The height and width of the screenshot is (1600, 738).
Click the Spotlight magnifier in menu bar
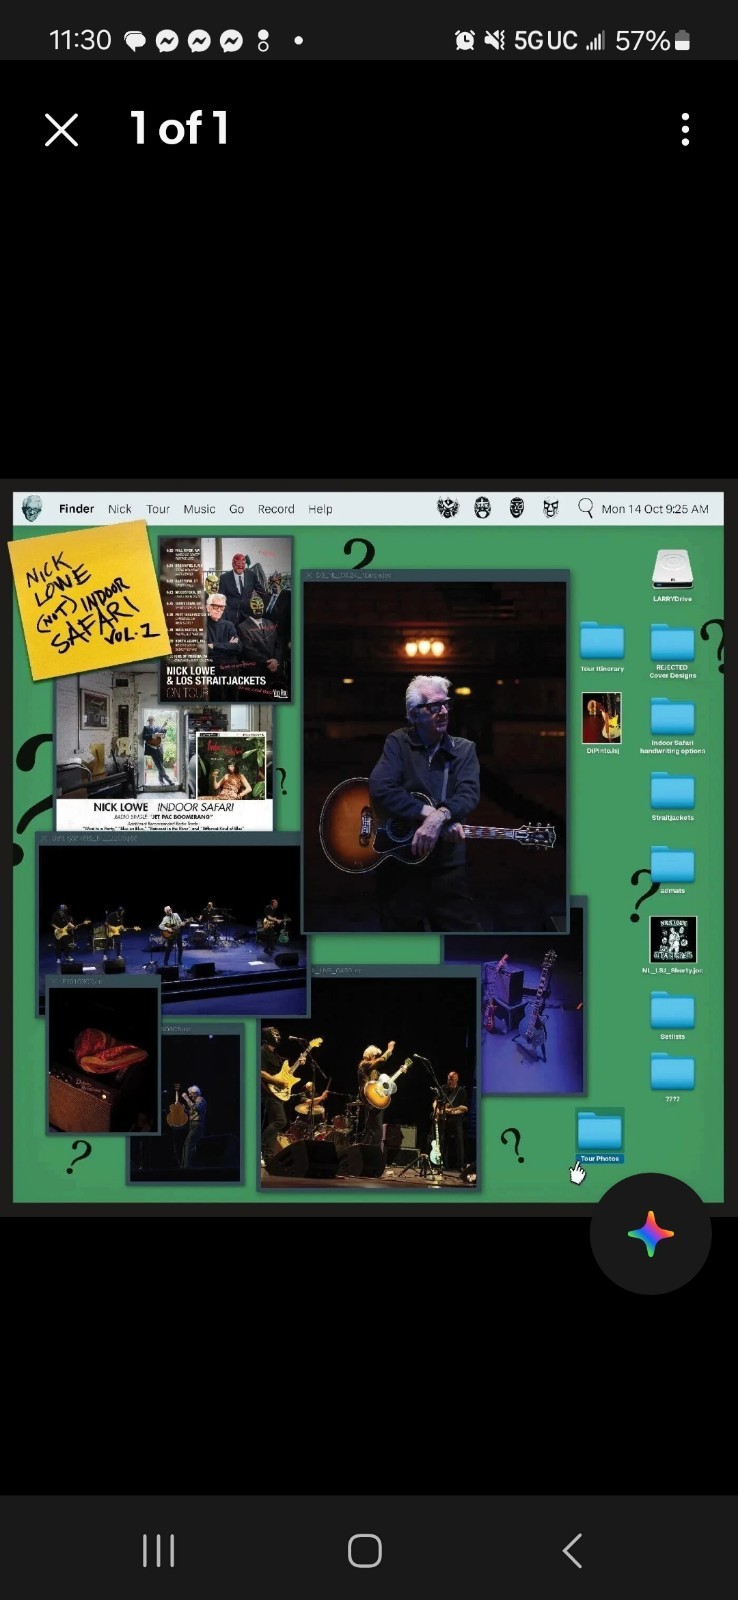pyautogui.click(x=585, y=508)
